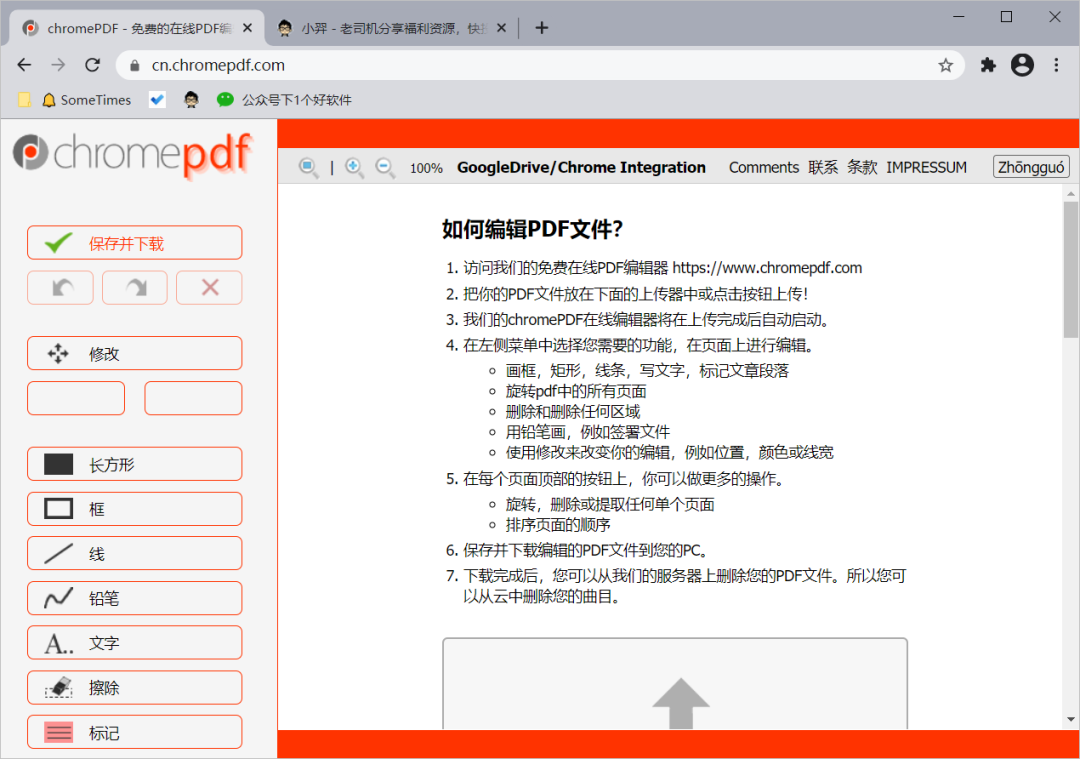Select the 修改 move tool
The image size is (1080, 759).
point(135,353)
